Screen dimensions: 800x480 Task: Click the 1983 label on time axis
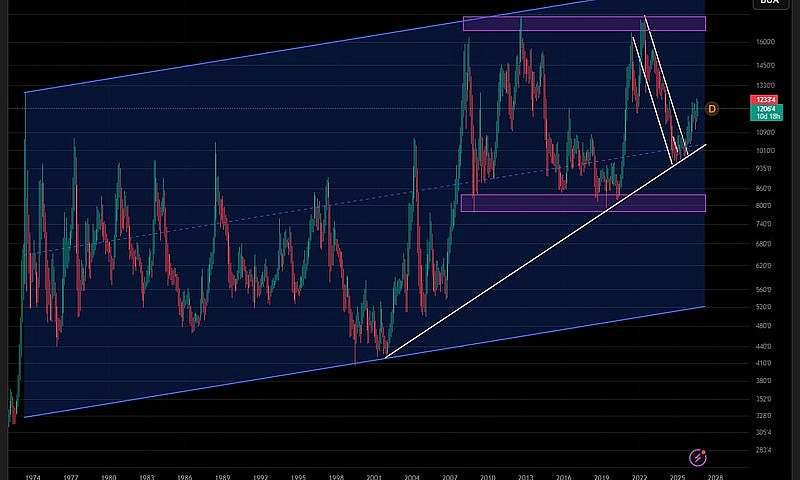pos(147,477)
